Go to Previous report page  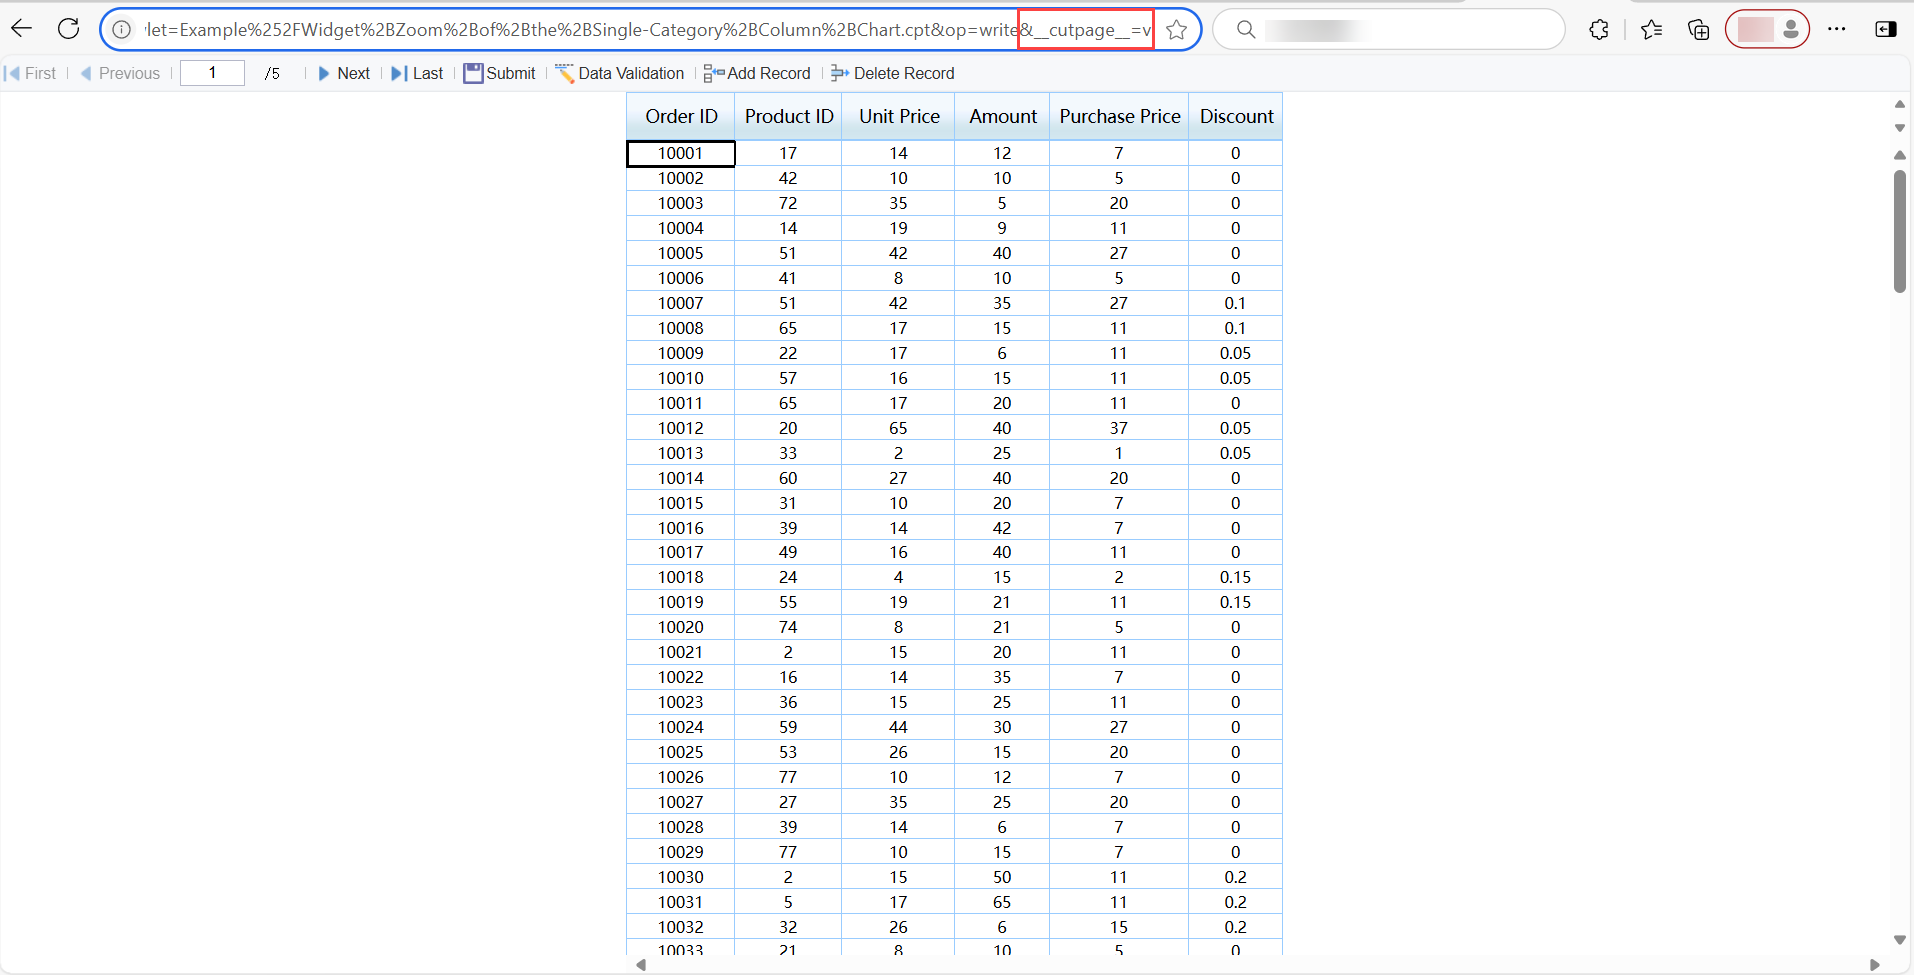click(x=120, y=73)
